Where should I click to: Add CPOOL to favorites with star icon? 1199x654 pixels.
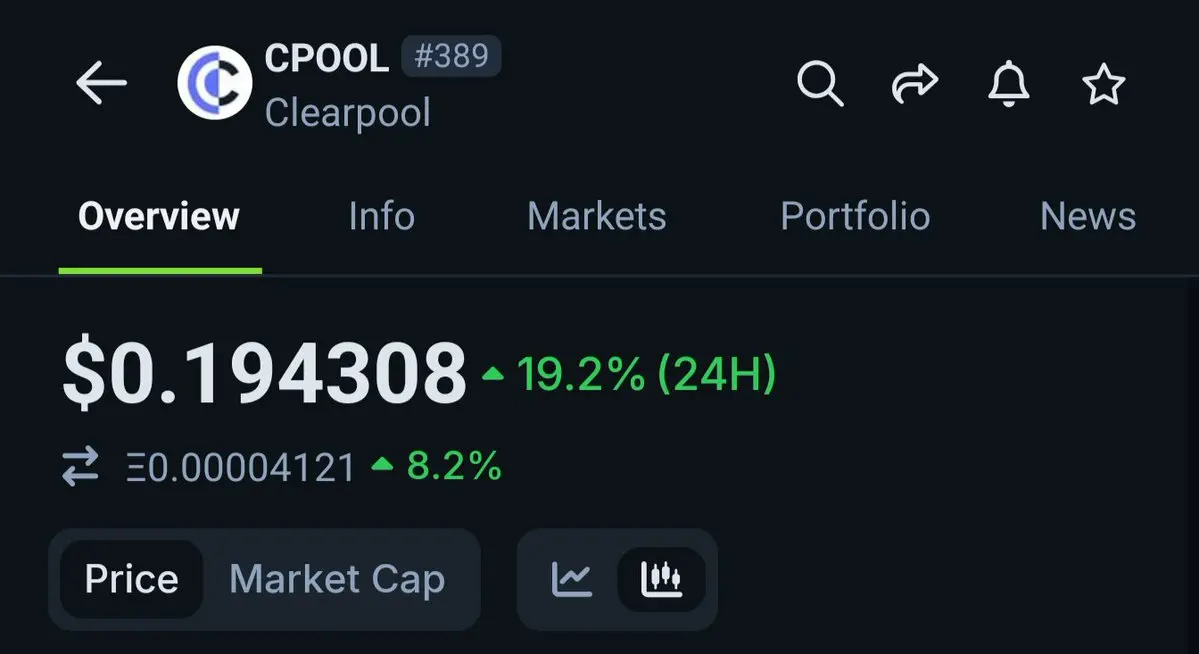(1103, 83)
